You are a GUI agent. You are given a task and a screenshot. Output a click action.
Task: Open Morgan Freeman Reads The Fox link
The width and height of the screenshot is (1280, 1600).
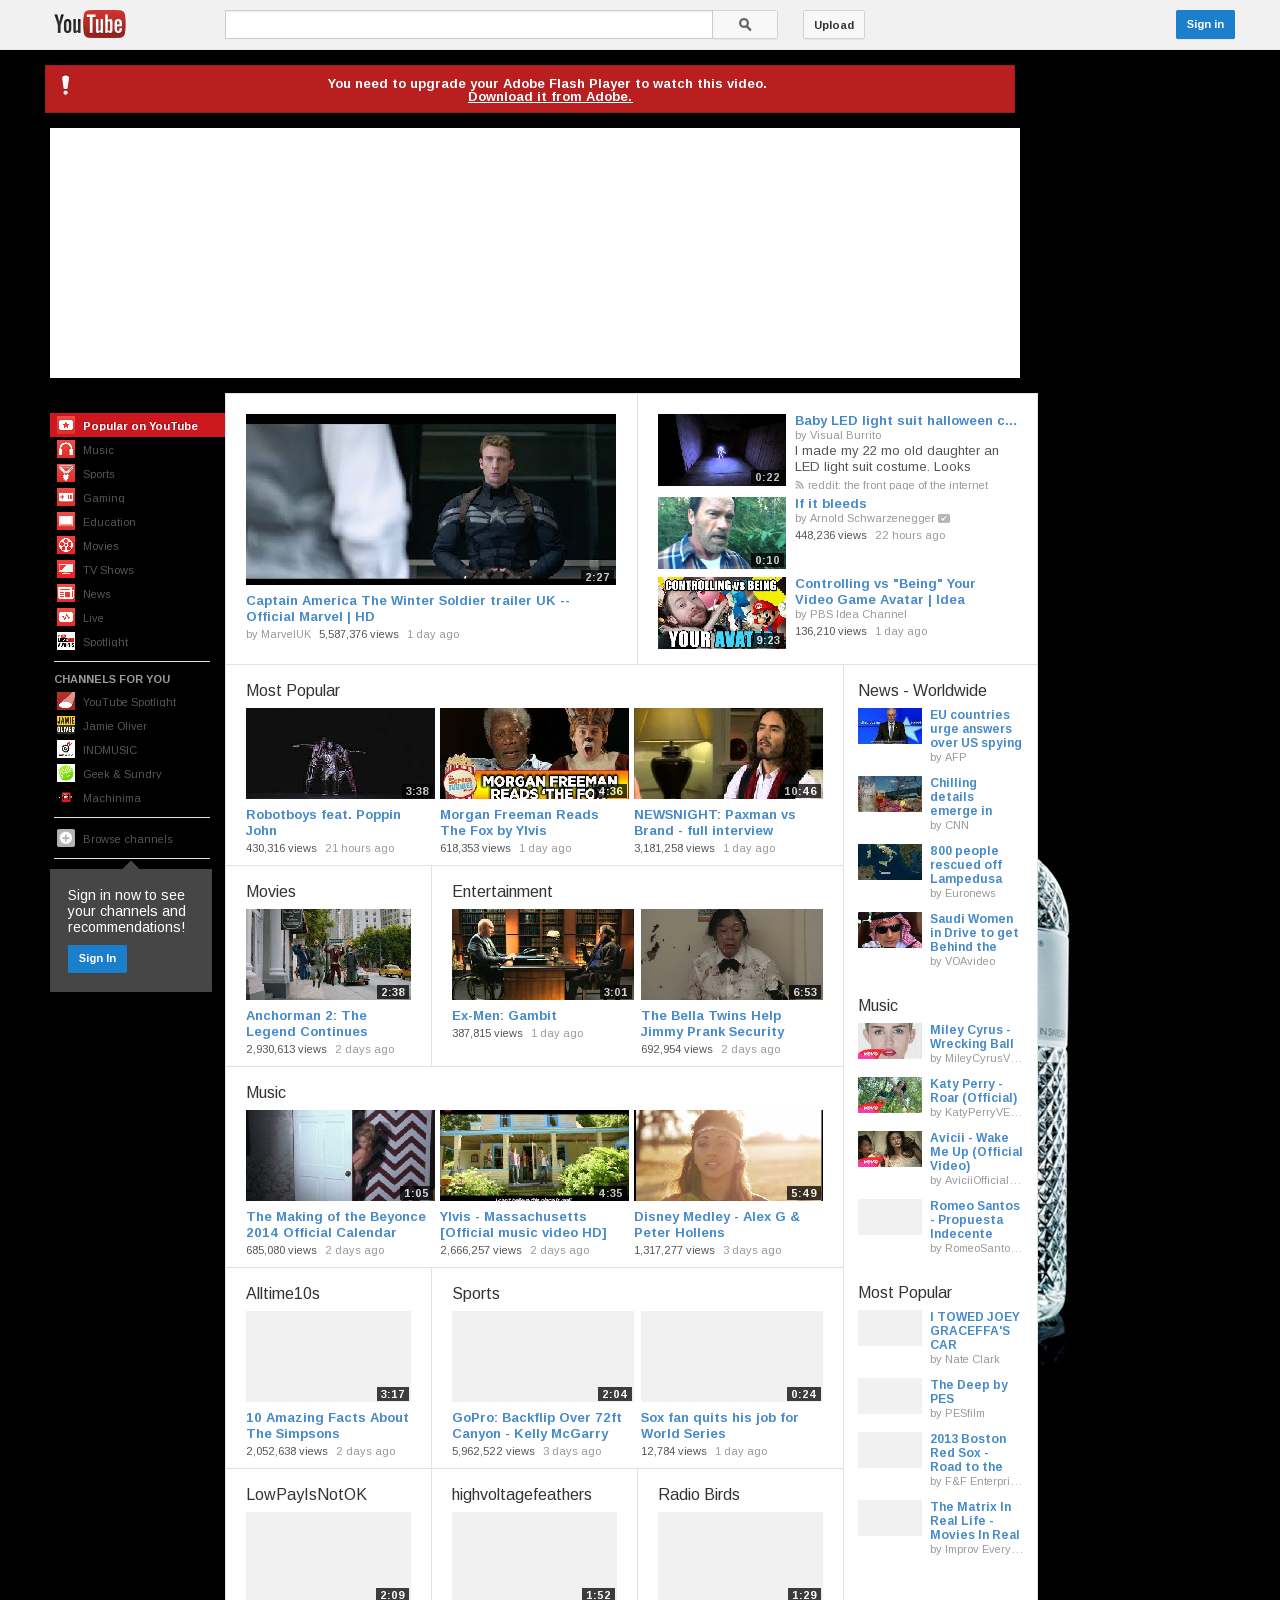(x=519, y=822)
